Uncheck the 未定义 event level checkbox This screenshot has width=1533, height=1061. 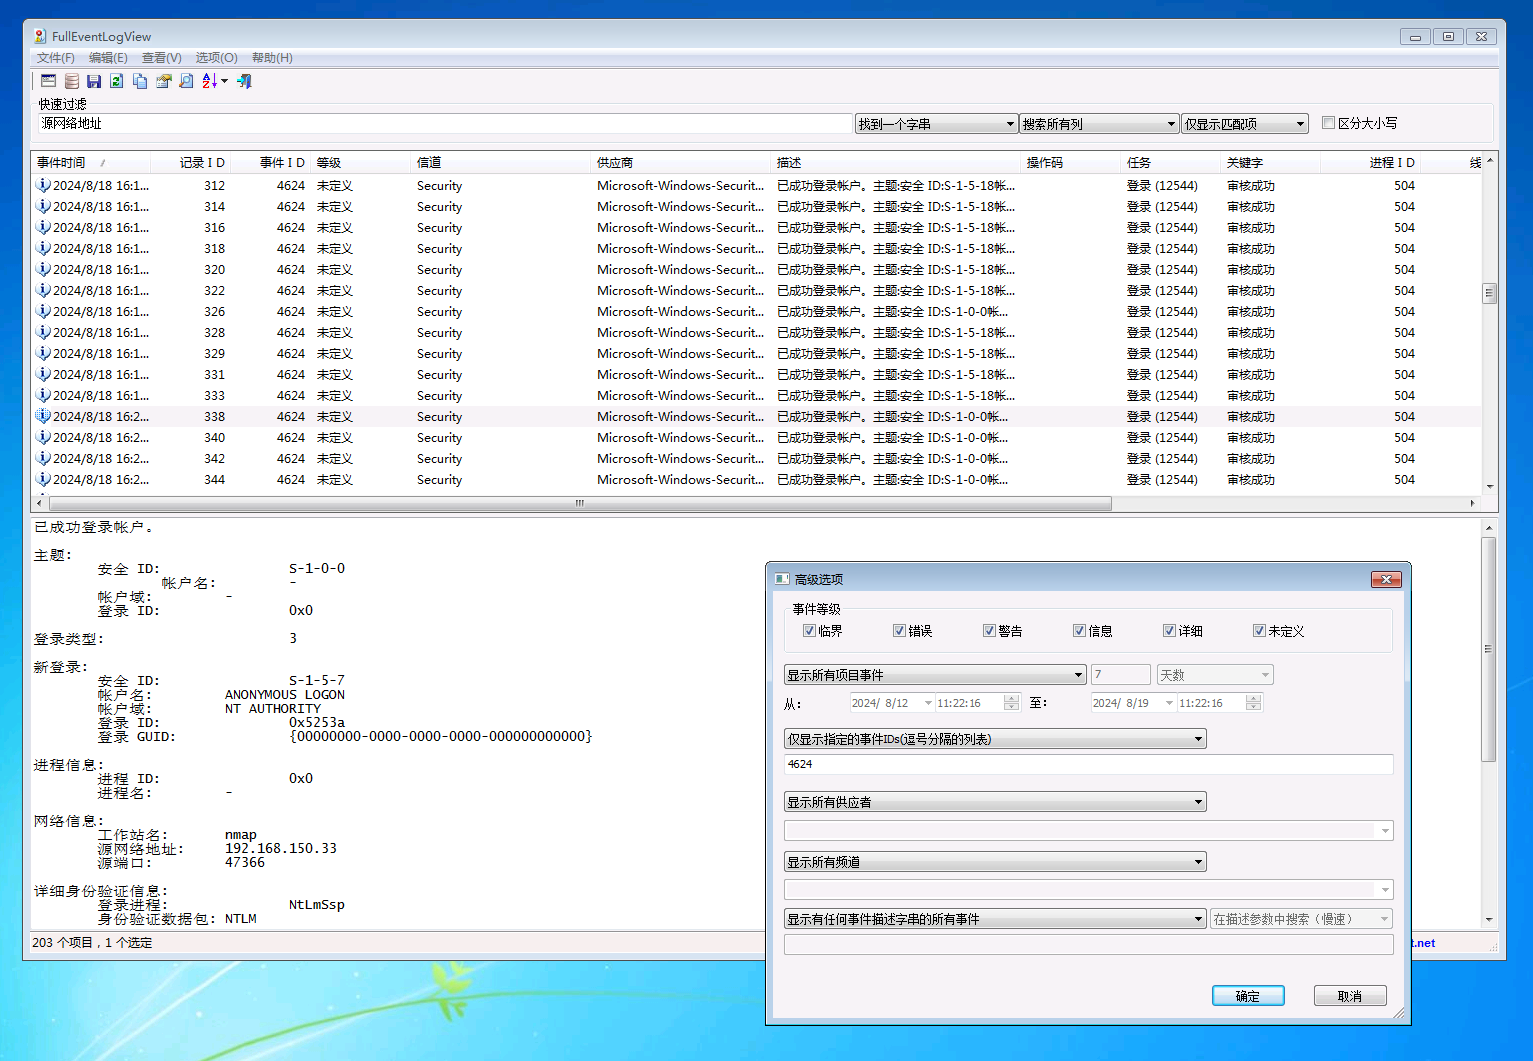tap(1259, 631)
